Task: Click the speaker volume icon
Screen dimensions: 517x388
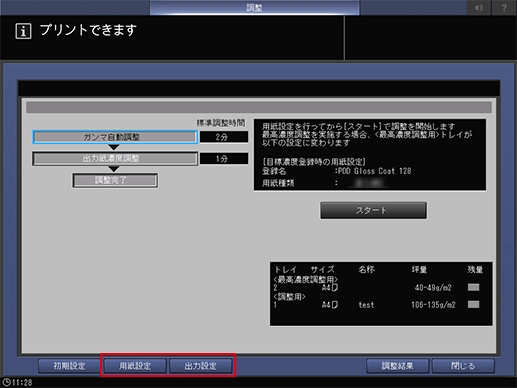Action: coord(479,8)
